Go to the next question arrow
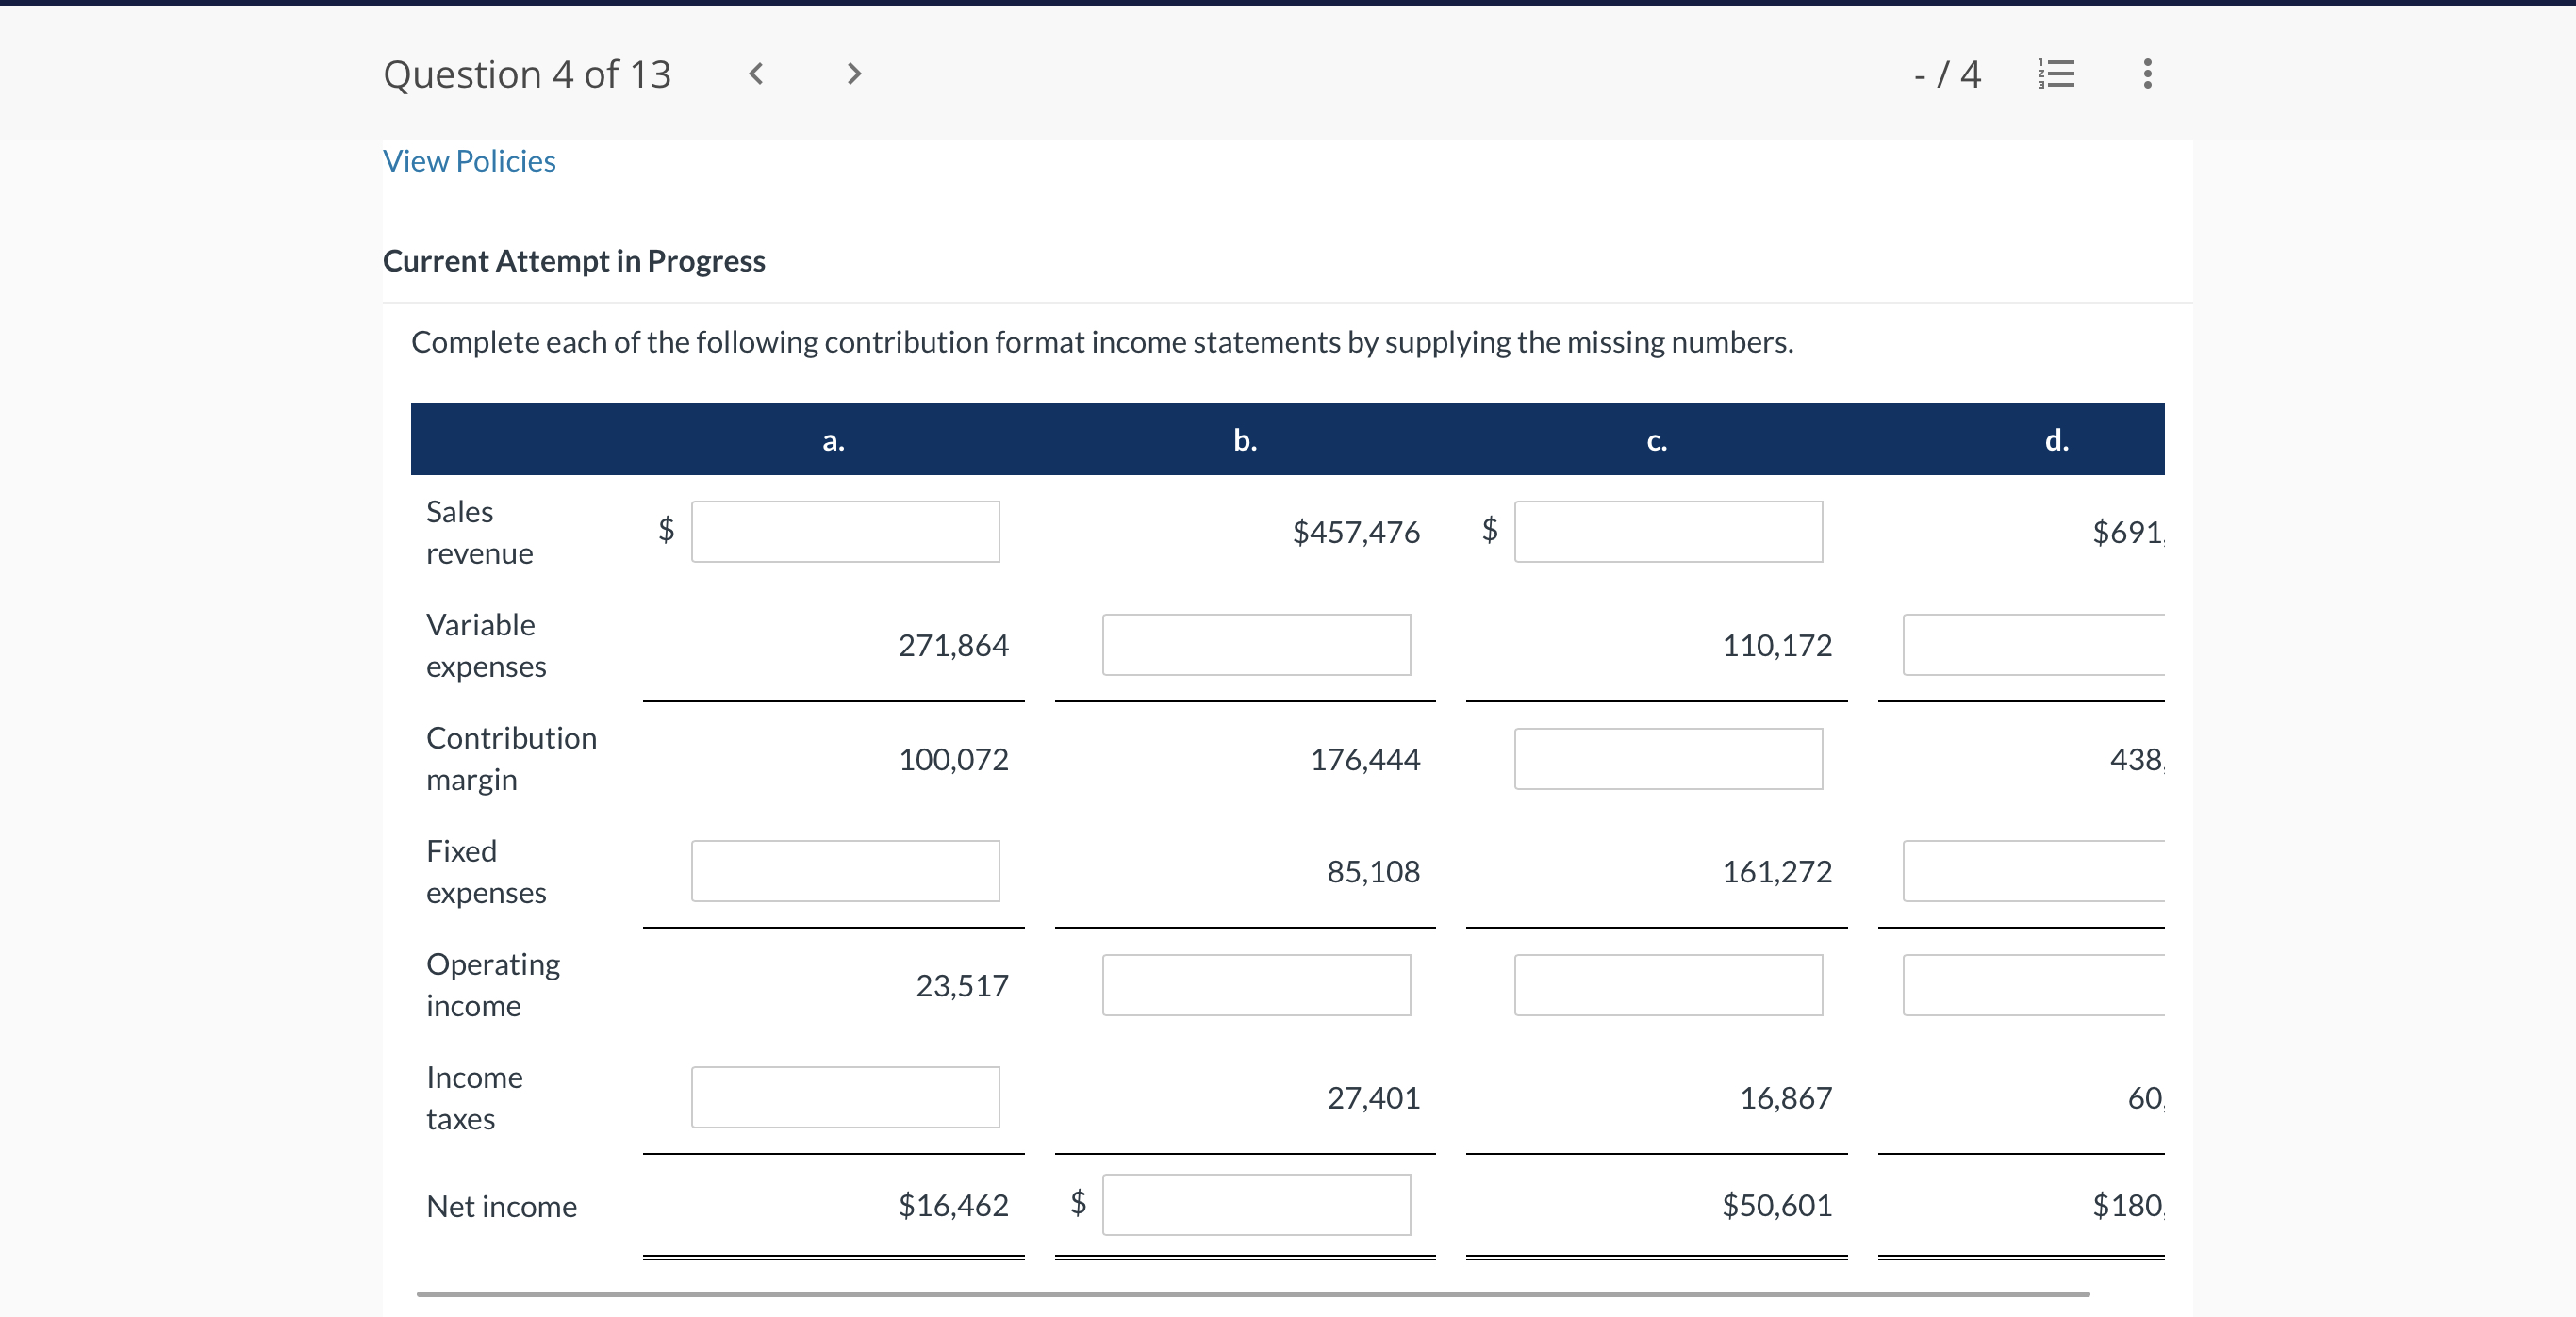Image resolution: width=2576 pixels, height=1317 pixels. [x=853, y=74]
